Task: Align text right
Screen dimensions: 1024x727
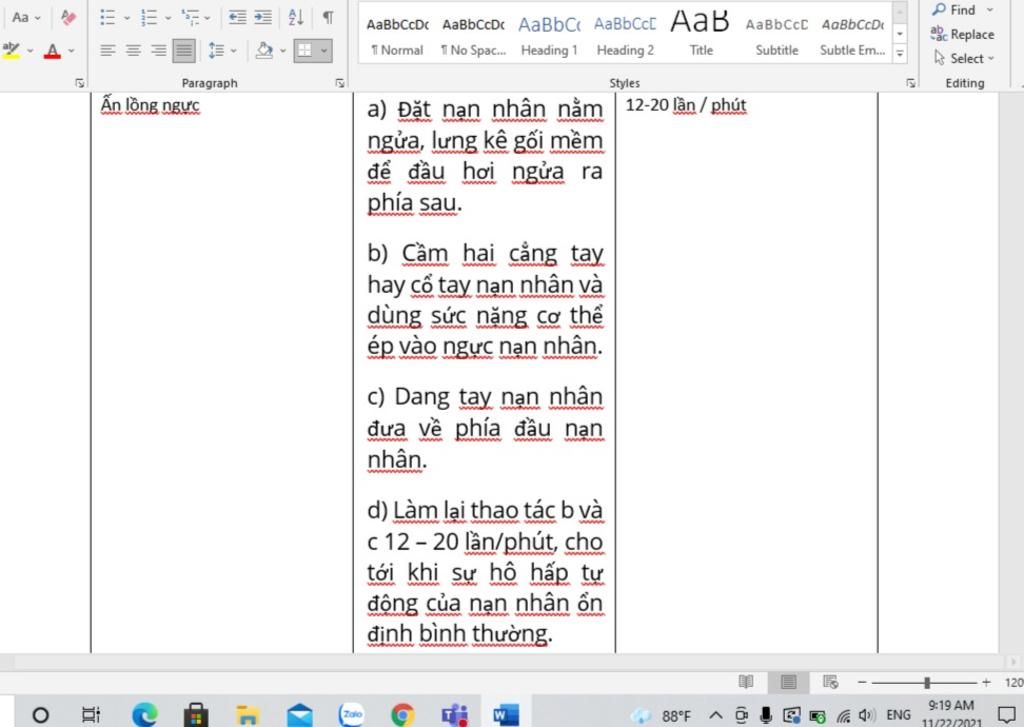Action: 159,51
